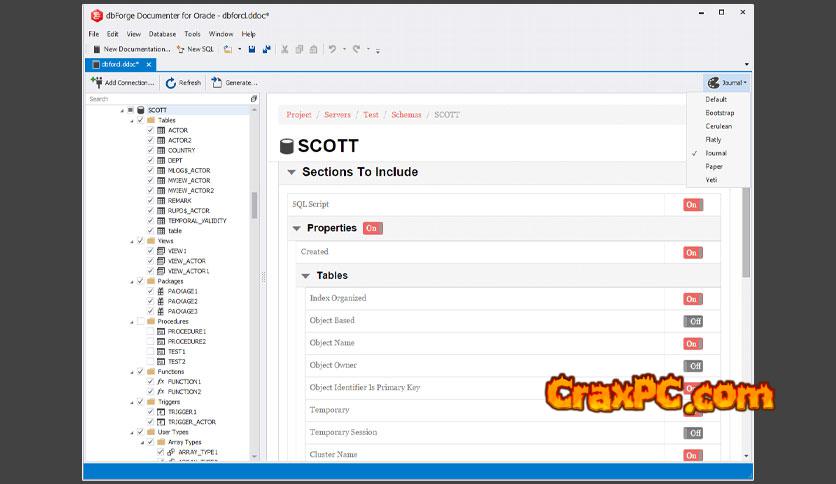Open the Journal theme dropdown

click(x=727, y=83)
